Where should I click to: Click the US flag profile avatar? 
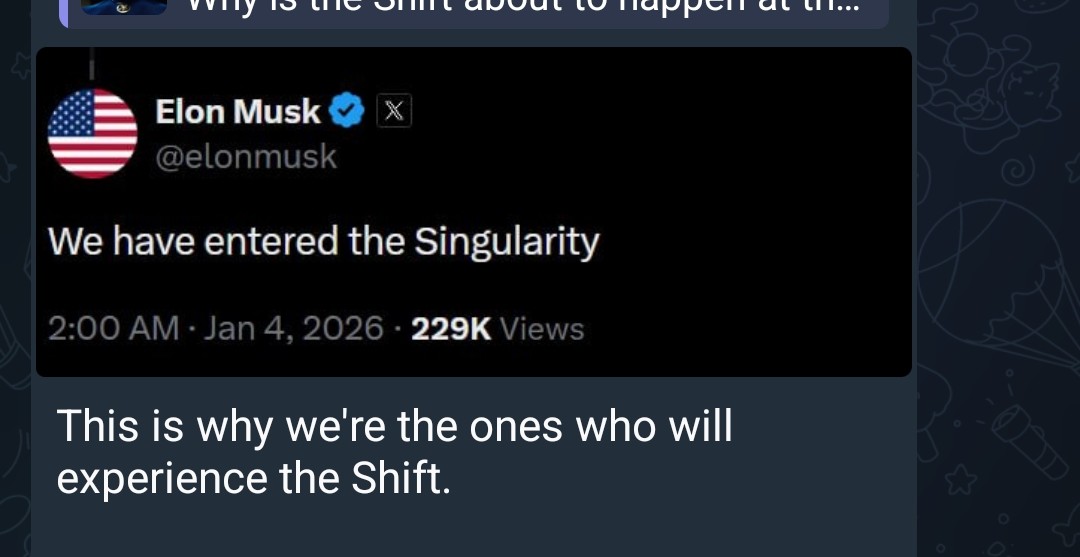(x=93, y=133)
